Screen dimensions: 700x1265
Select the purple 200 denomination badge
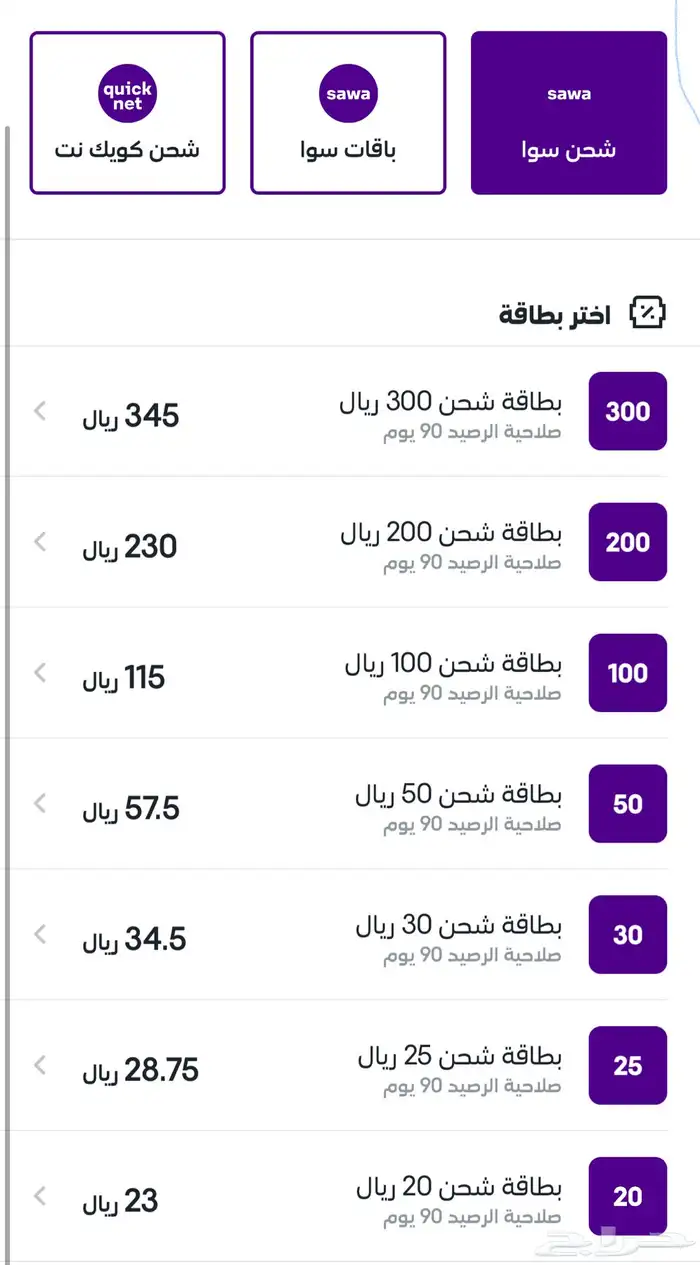pos(628,542)
